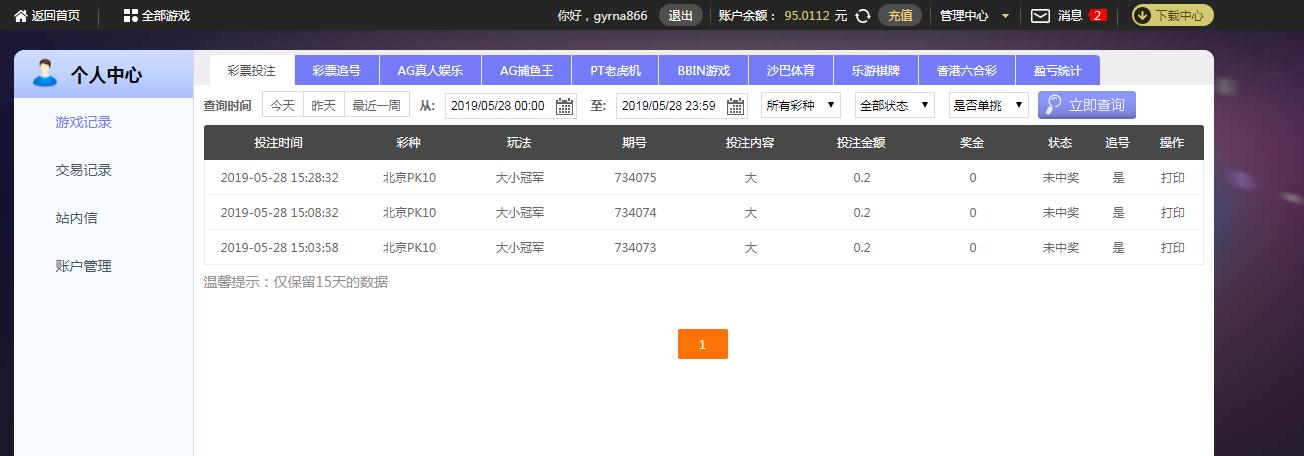
Task: Go to the 沙巴体育 tab
Action: tap(791, 70)
